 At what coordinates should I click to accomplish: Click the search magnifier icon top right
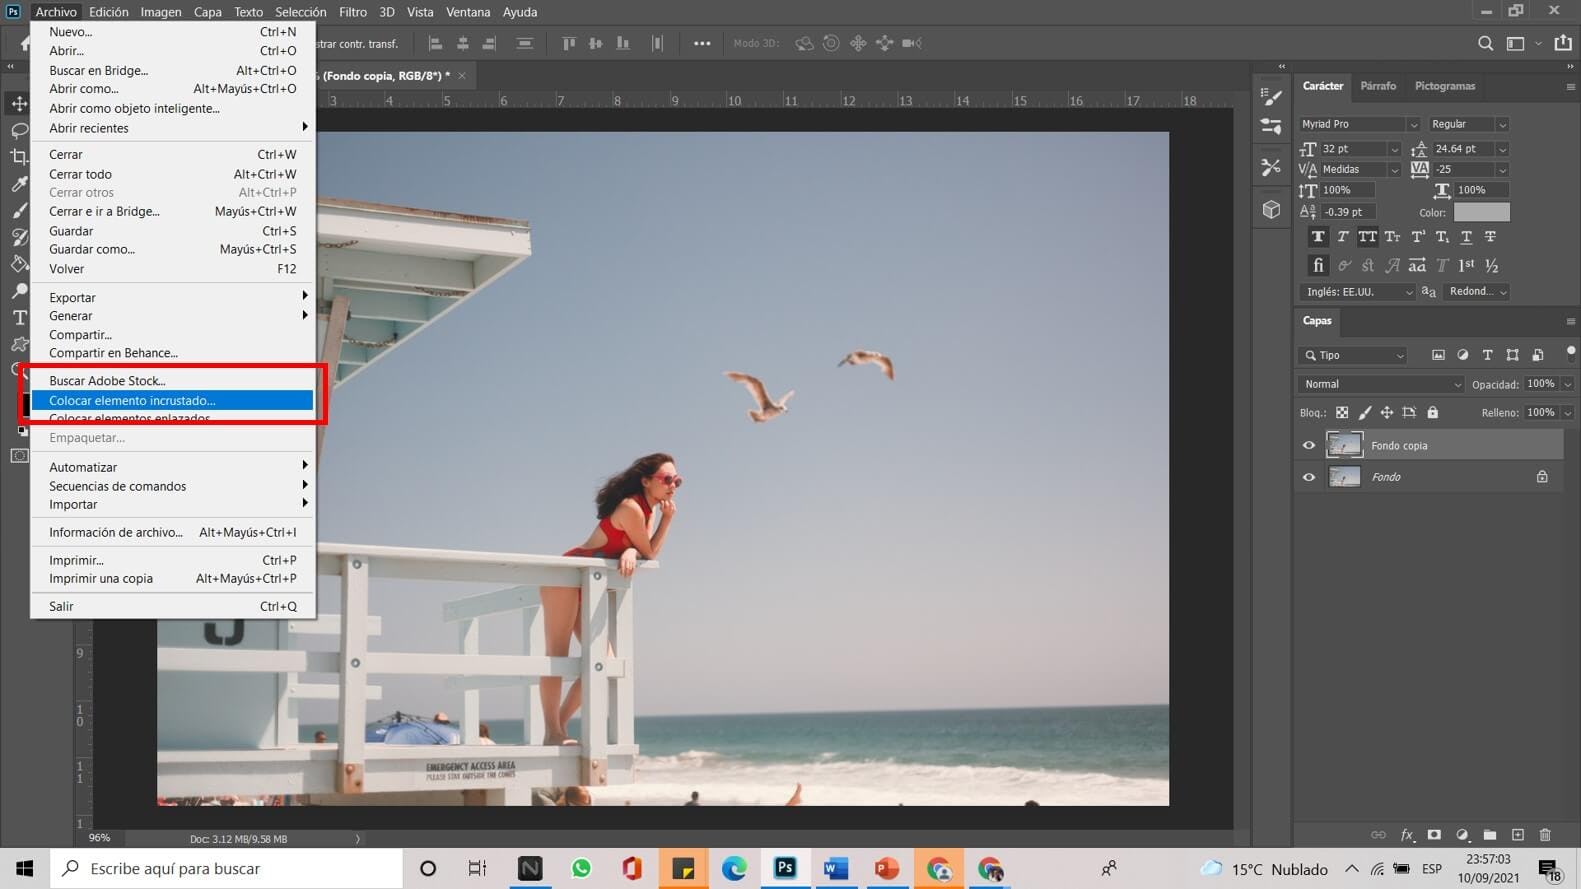tap(1485, 43)
